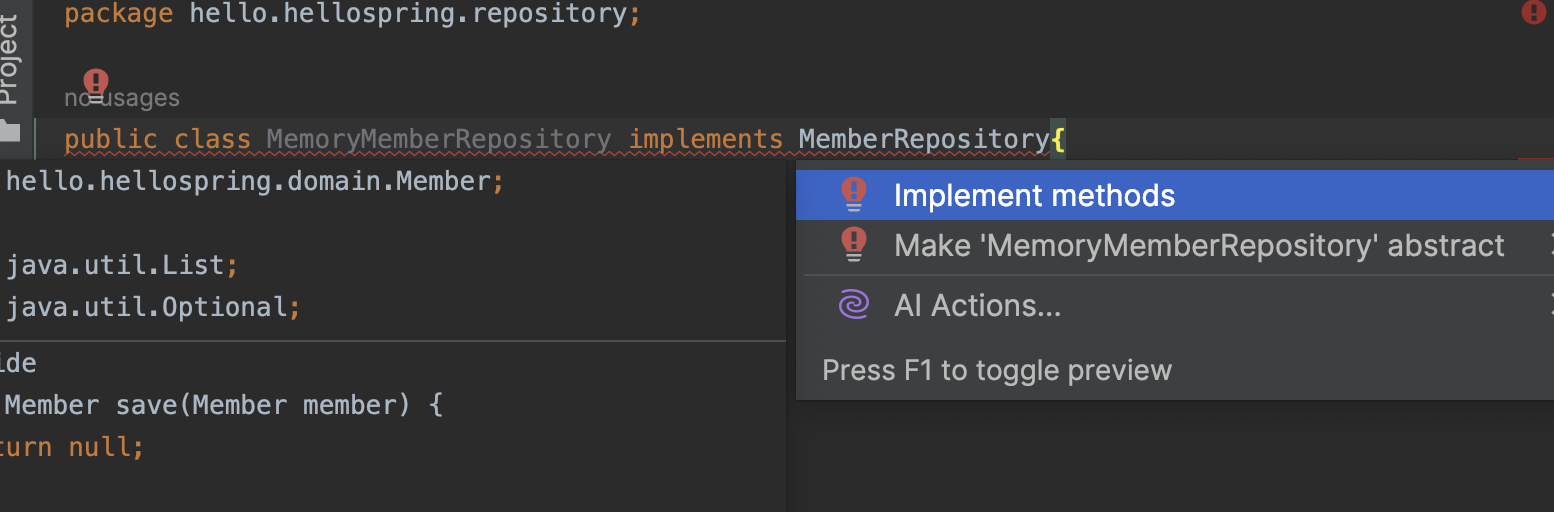Click the MemoryMemberRepository class name
This screenshot has height=512, width=1554.
coord(438,139)
